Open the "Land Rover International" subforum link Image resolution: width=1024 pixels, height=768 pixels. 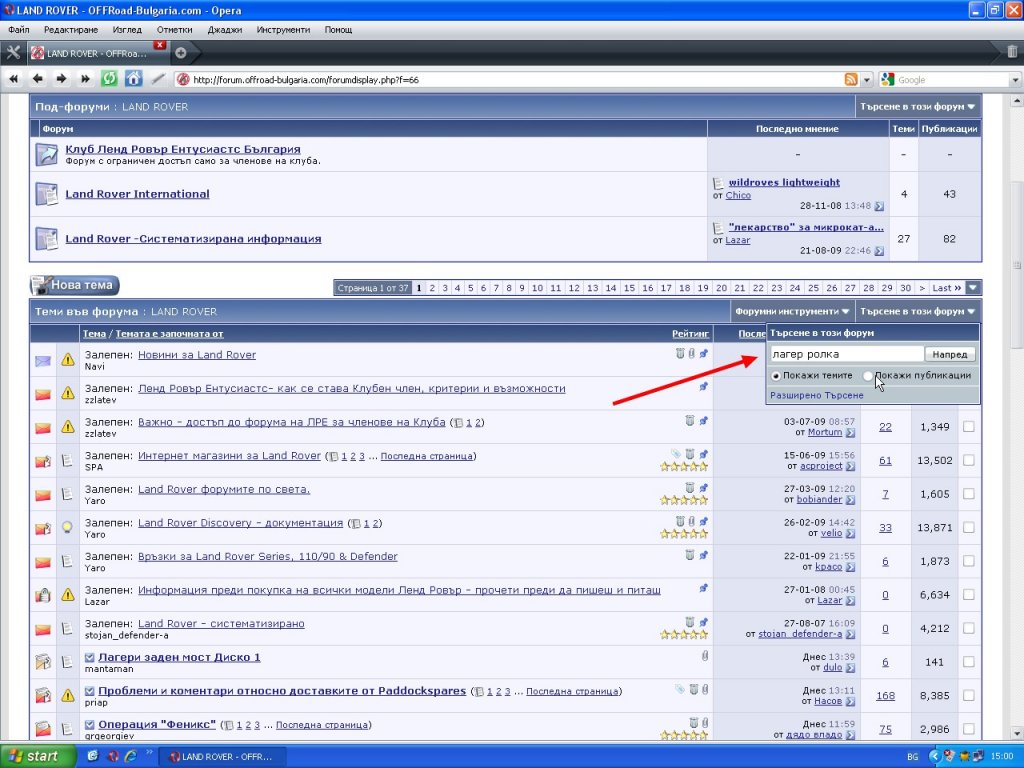[x=137, y=194]
